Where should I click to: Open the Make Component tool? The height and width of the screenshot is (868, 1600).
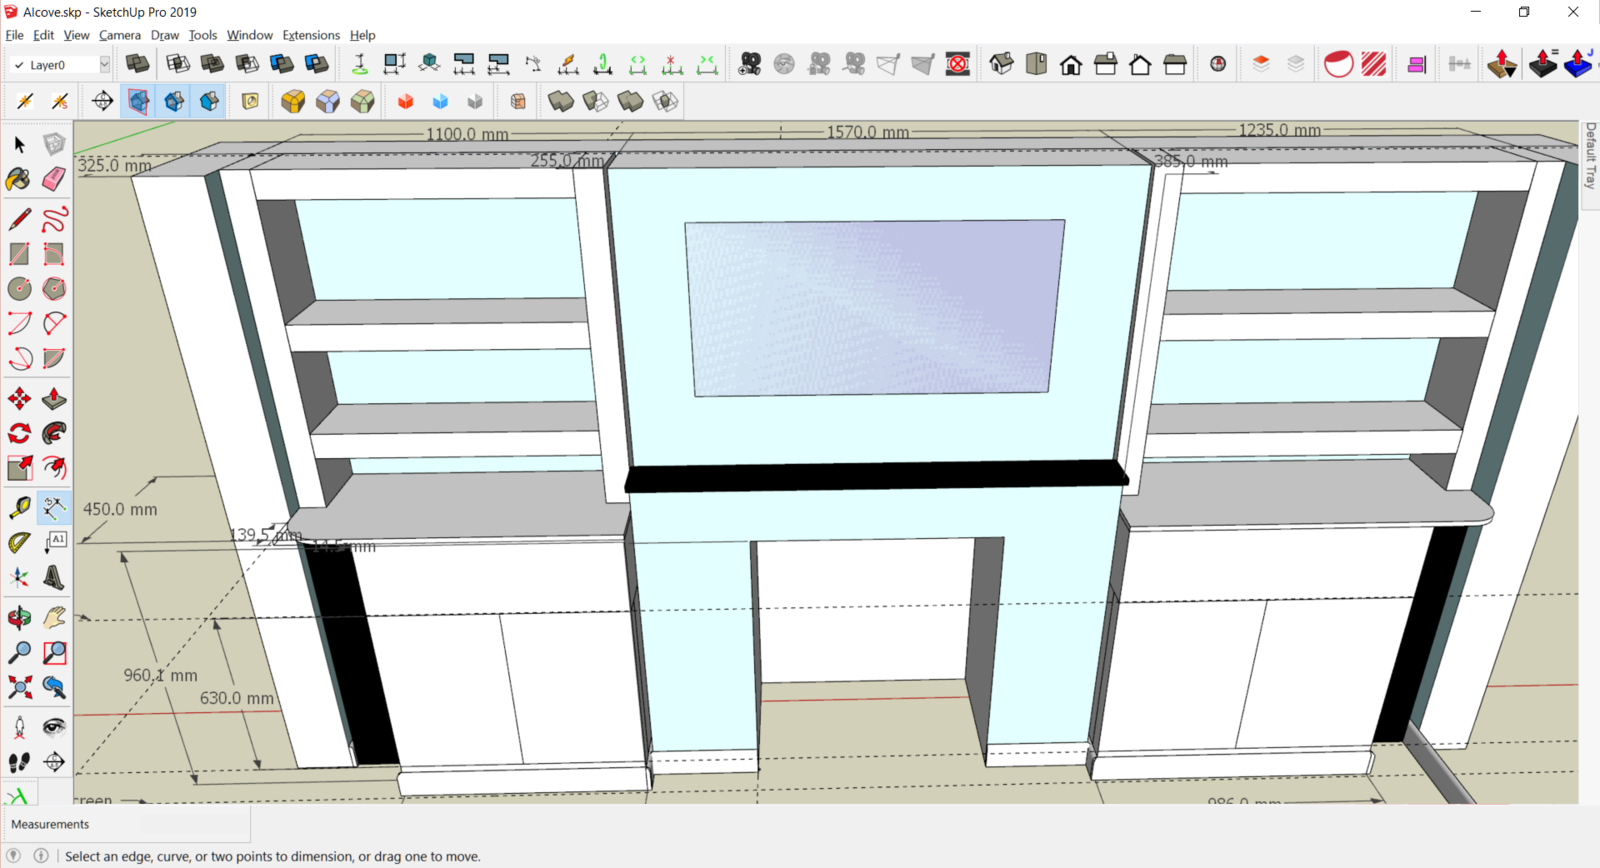[54, 145]
